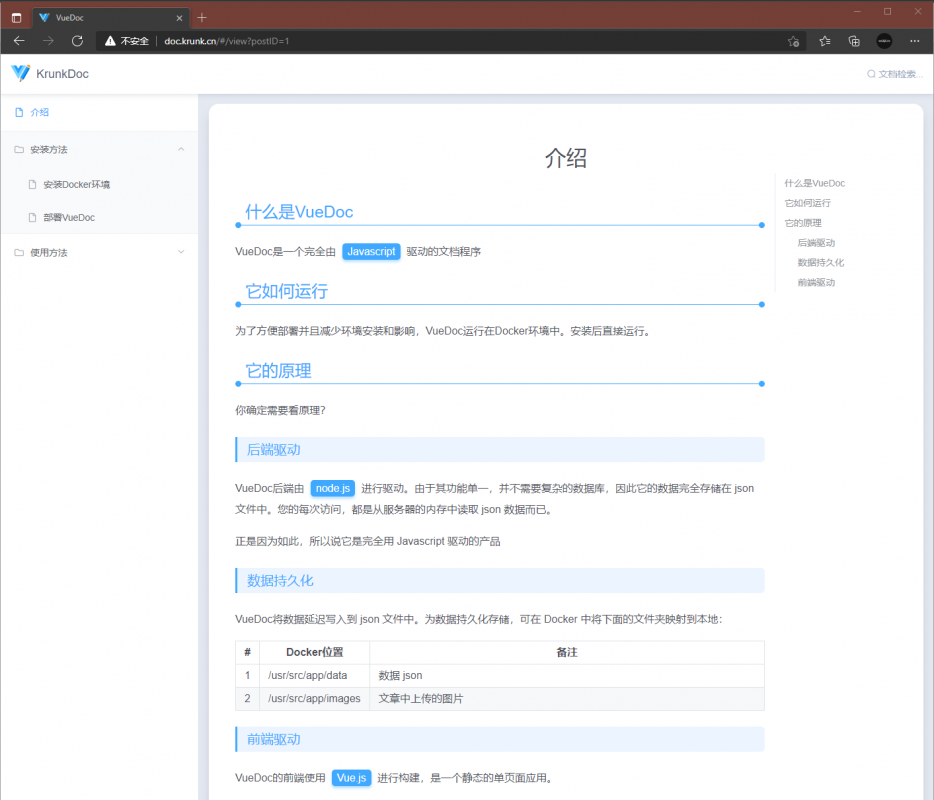Add this page to favorites star
Screen dimensions: 934x800
[793, 41]
